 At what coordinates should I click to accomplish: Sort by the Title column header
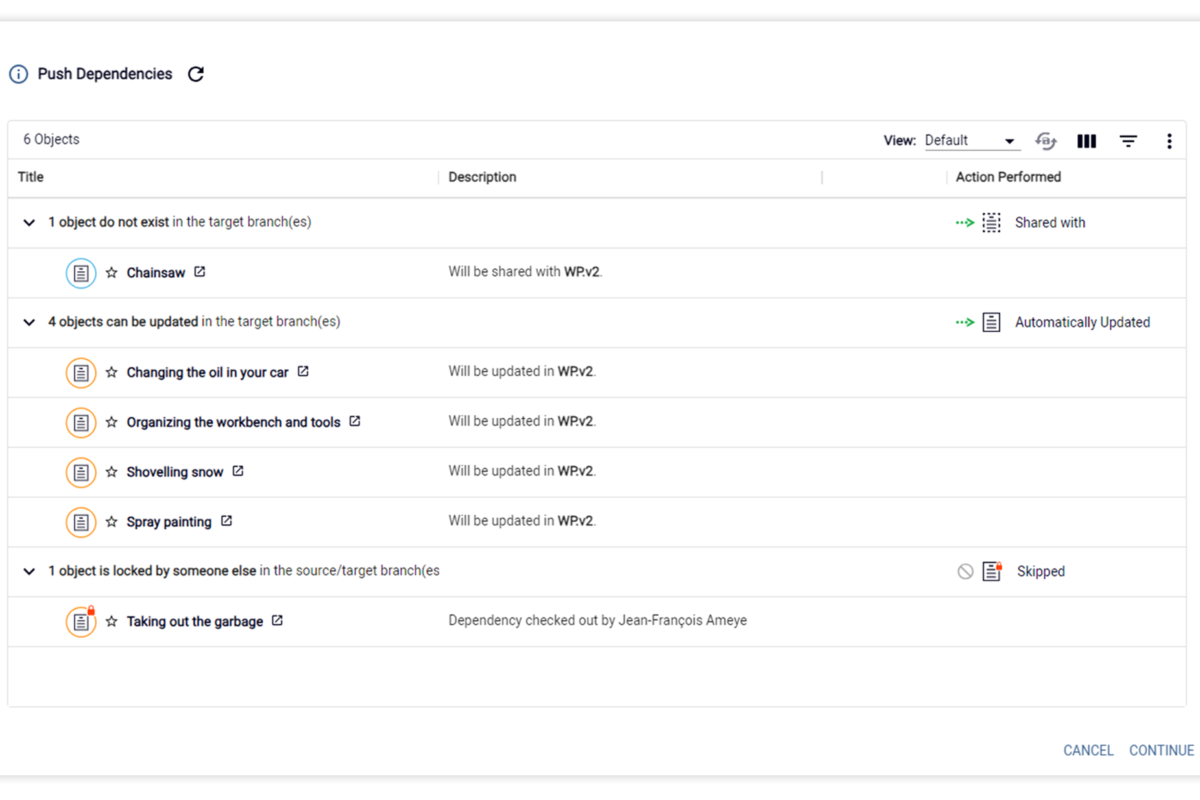tap(31, 177)
